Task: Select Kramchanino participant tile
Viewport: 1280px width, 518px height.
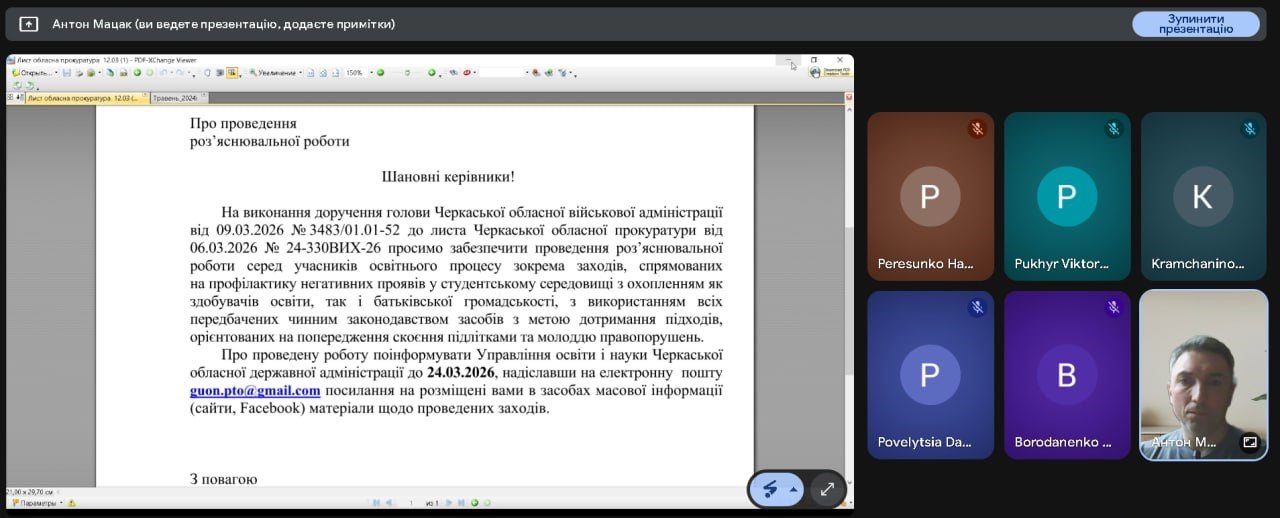Action: [1204, 196]
